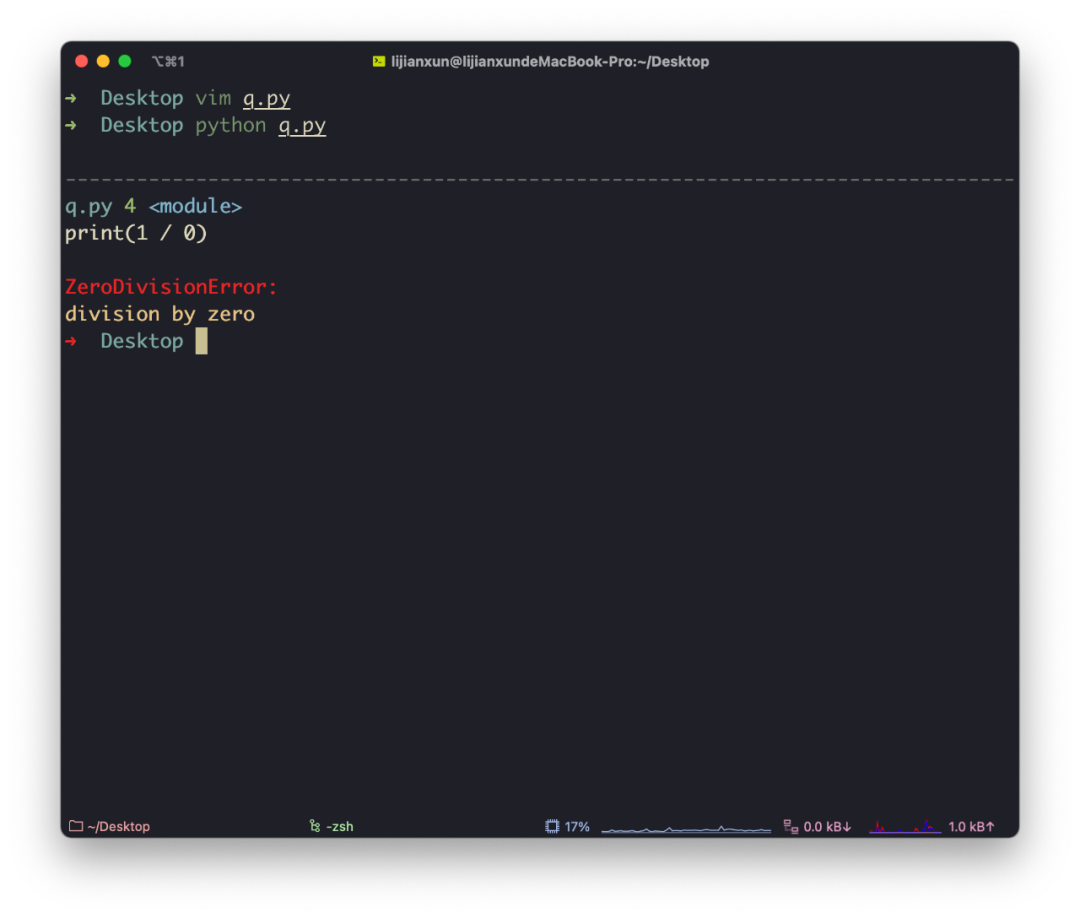Open the q.py link after the vim command
This screenshot has height=918, width=1080.
[x=266, y=97]
